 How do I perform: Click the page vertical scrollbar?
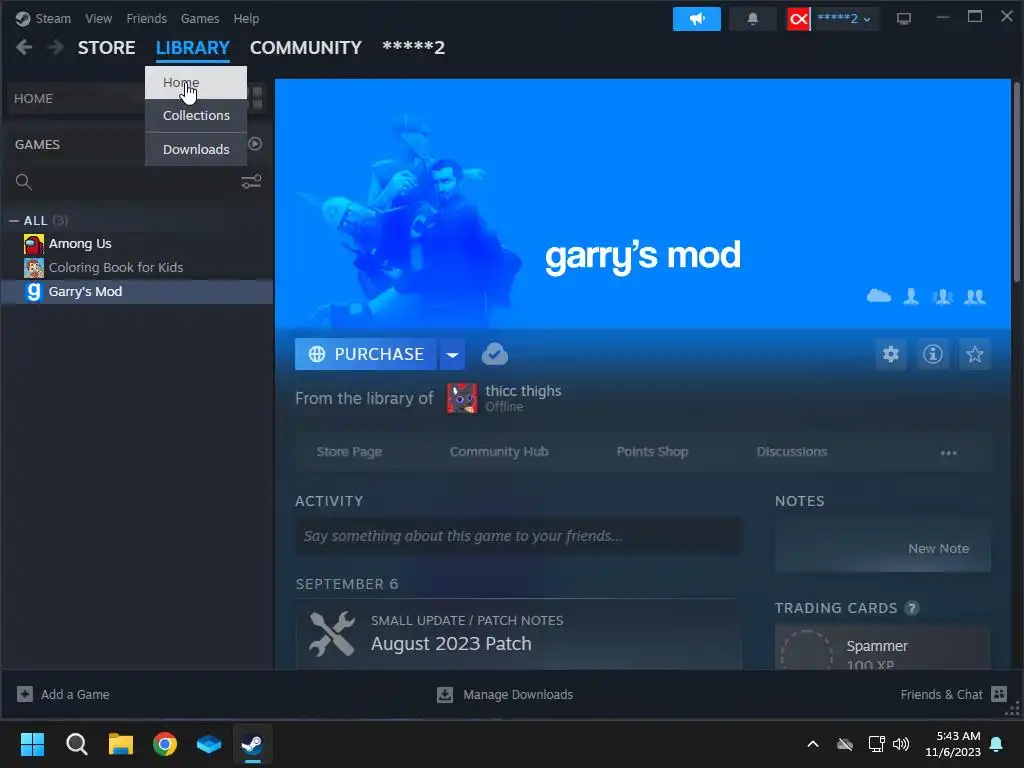pos(1016,183)
